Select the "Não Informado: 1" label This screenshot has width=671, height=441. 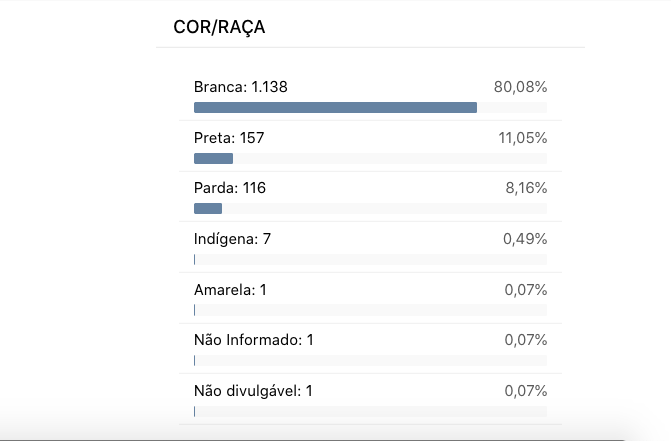pyautogui.click(x=253, y=340)
